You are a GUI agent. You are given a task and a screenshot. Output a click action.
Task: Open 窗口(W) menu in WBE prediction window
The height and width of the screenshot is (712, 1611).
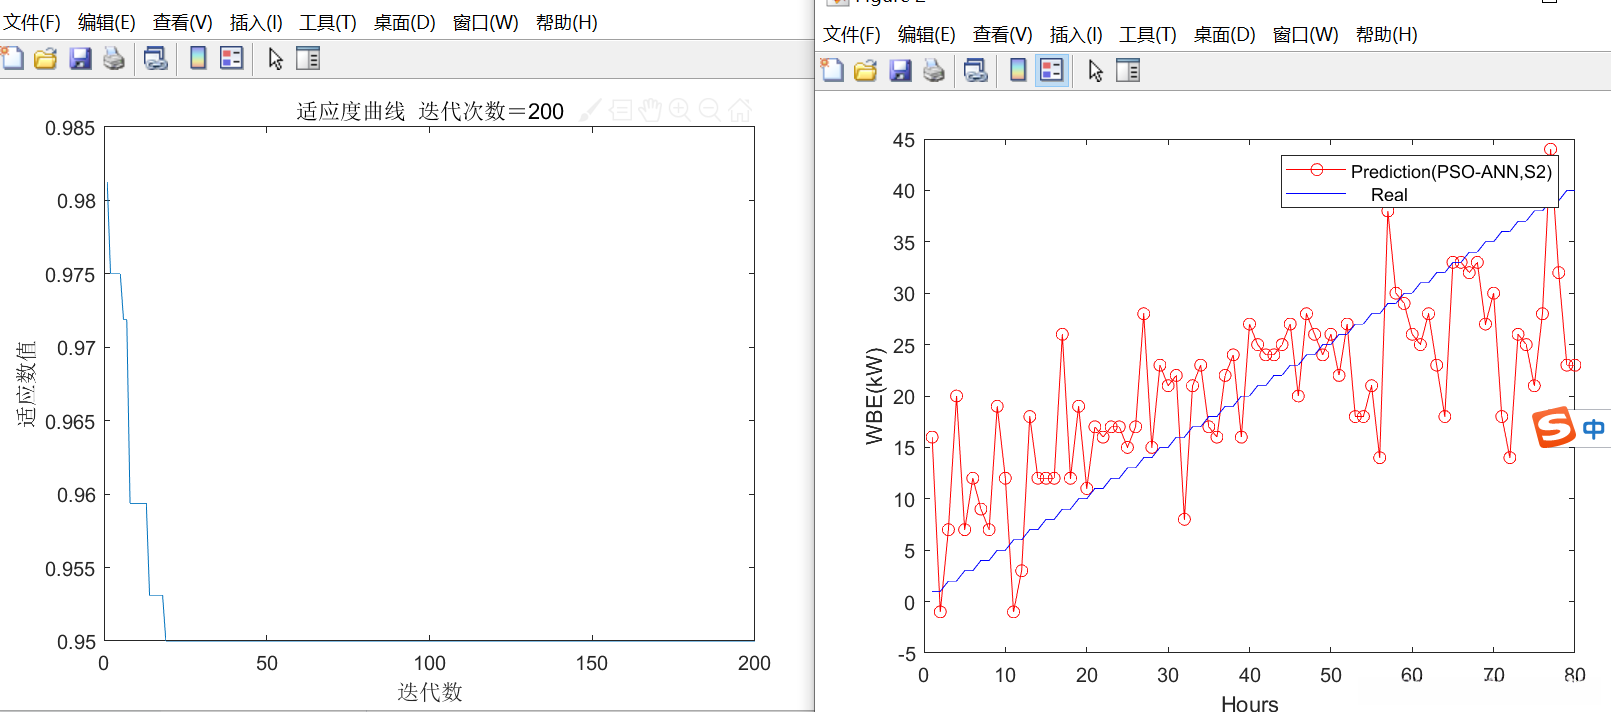click(1305, 34)
